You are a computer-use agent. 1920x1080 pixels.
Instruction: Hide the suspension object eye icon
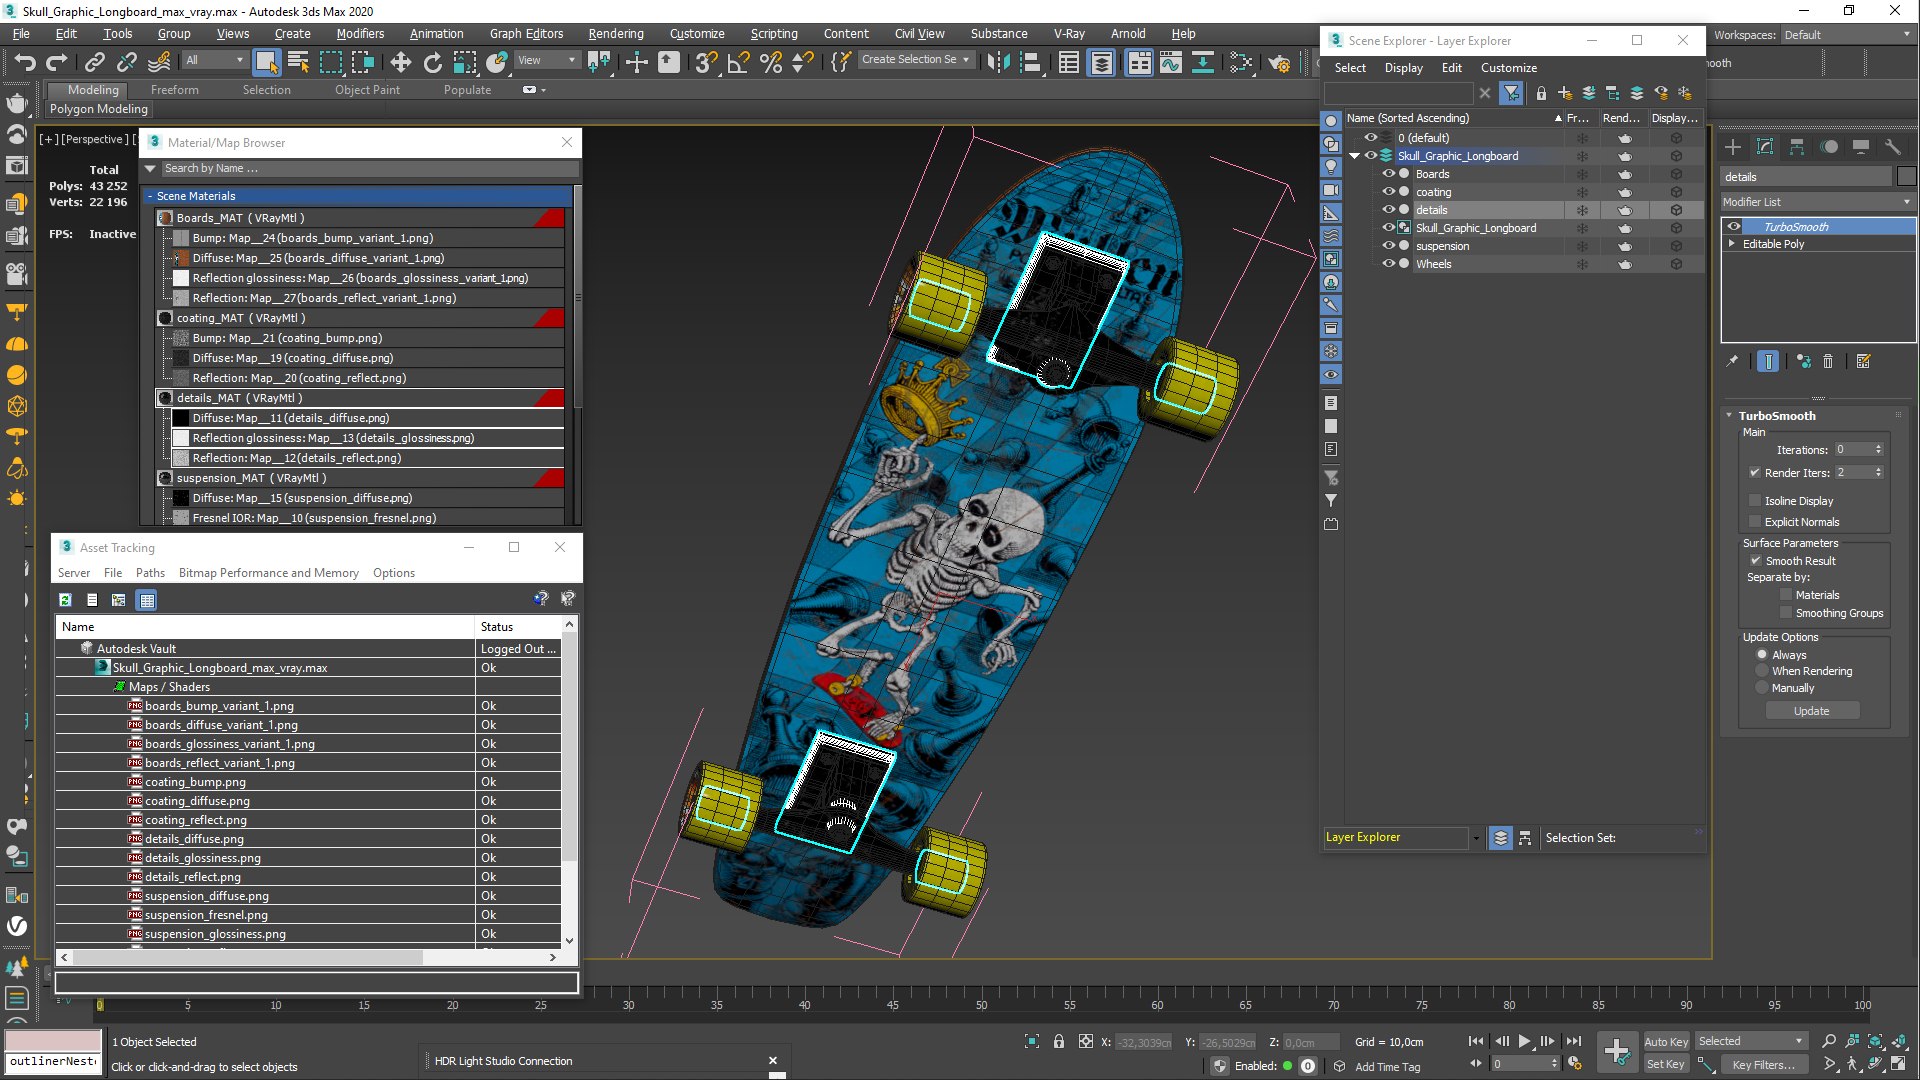tap(1388, 246)
